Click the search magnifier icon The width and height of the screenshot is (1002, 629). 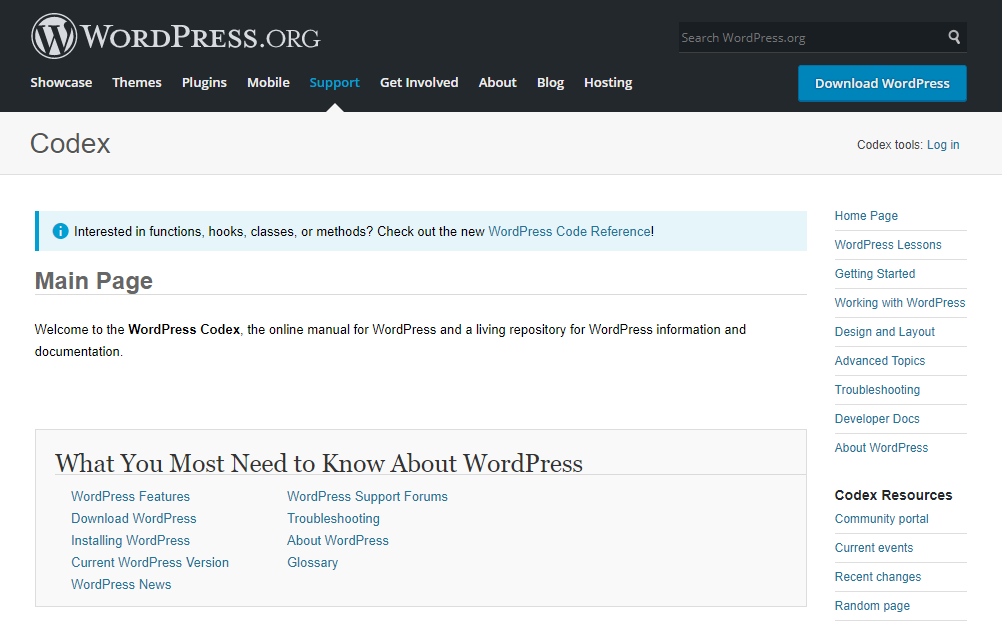click(x=953, y=37)
